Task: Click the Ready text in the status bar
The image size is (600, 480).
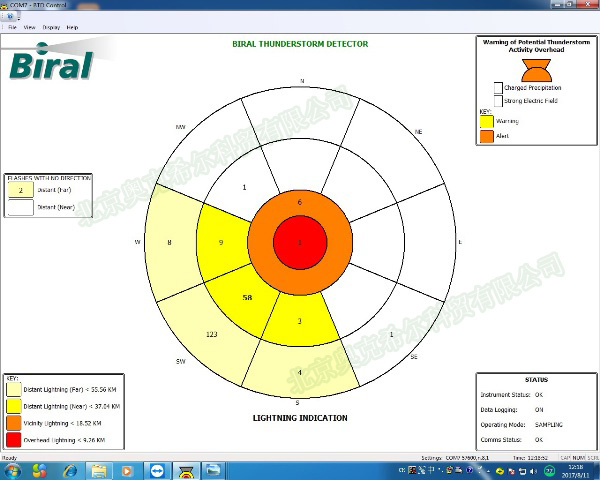Action: (10, 458)
